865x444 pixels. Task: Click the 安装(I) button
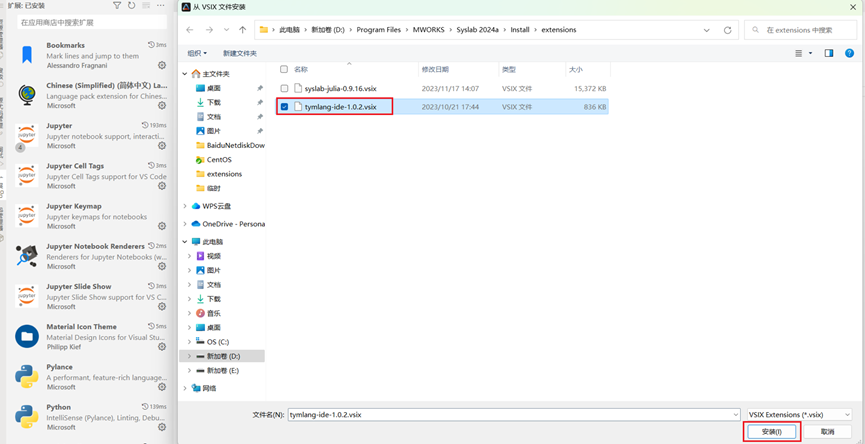772,432
